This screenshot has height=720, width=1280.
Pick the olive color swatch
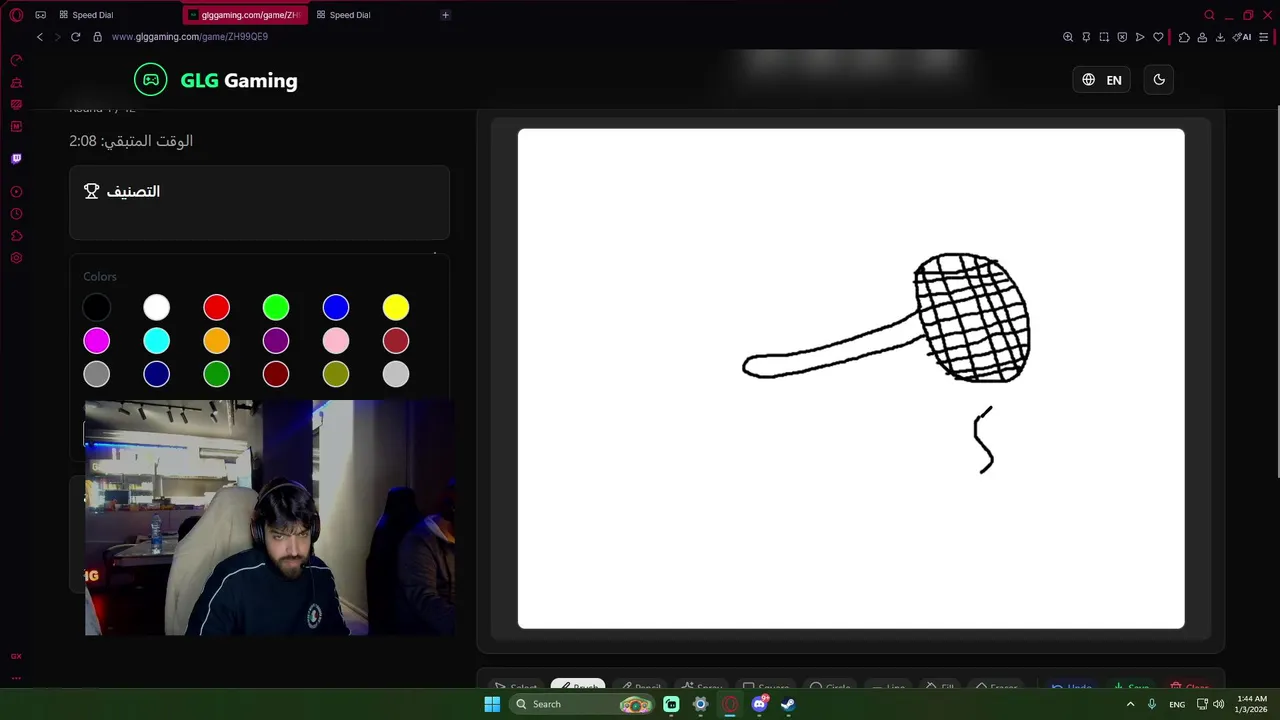coord(336,374)
